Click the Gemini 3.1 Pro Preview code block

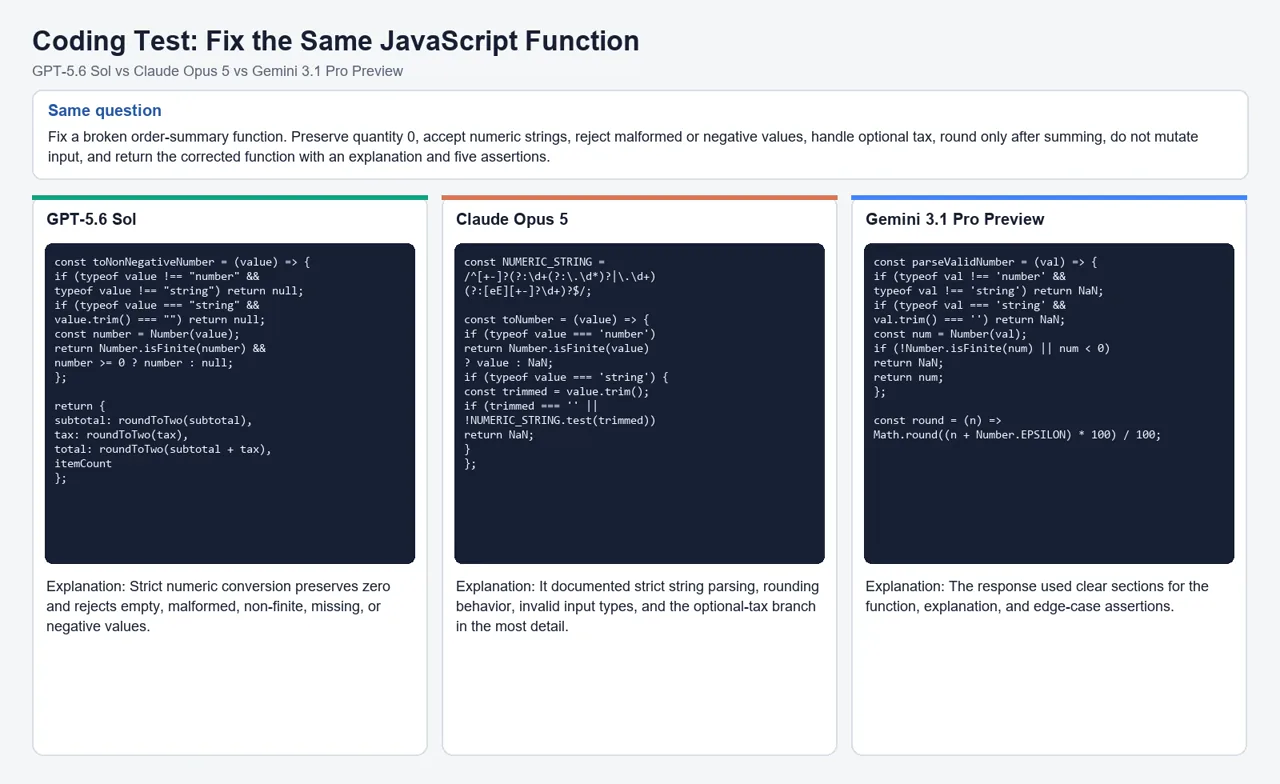[1049, 403]
